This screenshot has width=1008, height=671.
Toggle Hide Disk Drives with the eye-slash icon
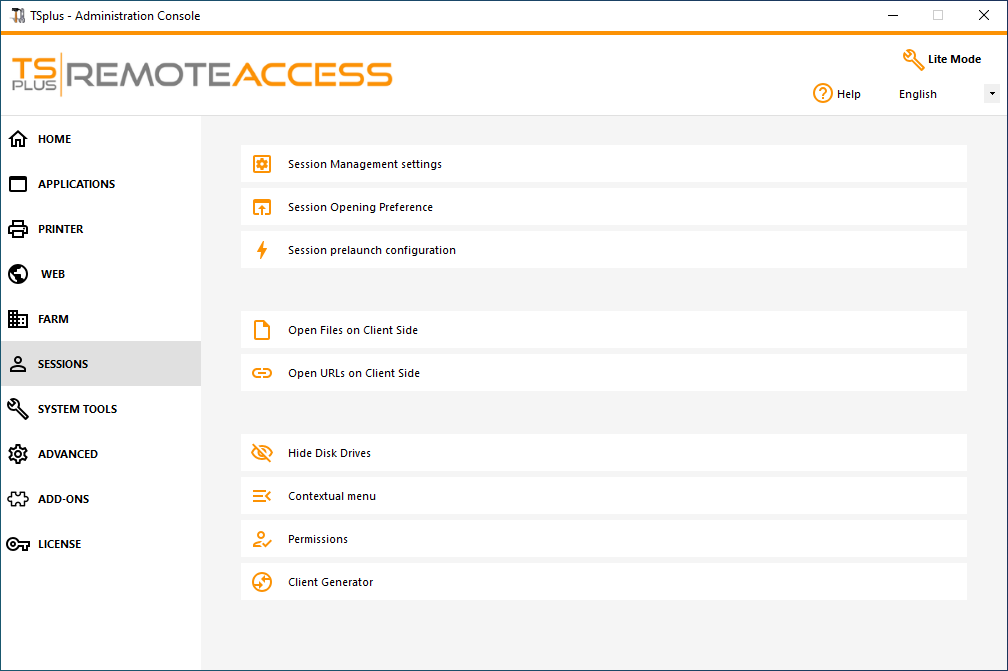tap(261, 452)
